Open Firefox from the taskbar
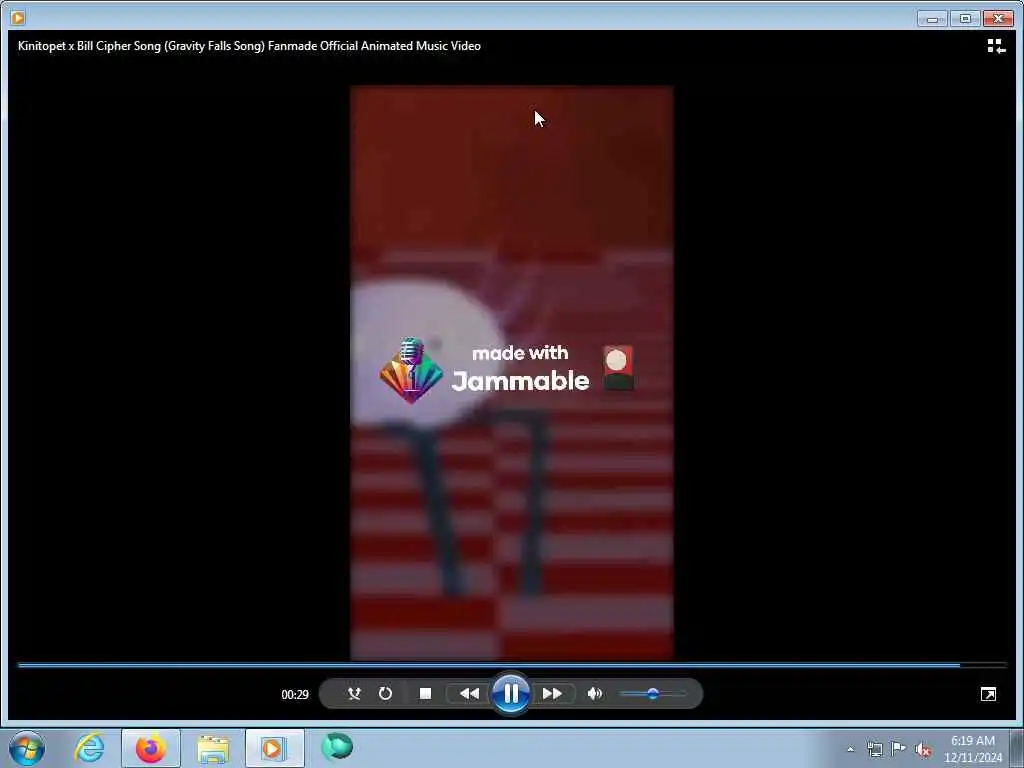 151,748
